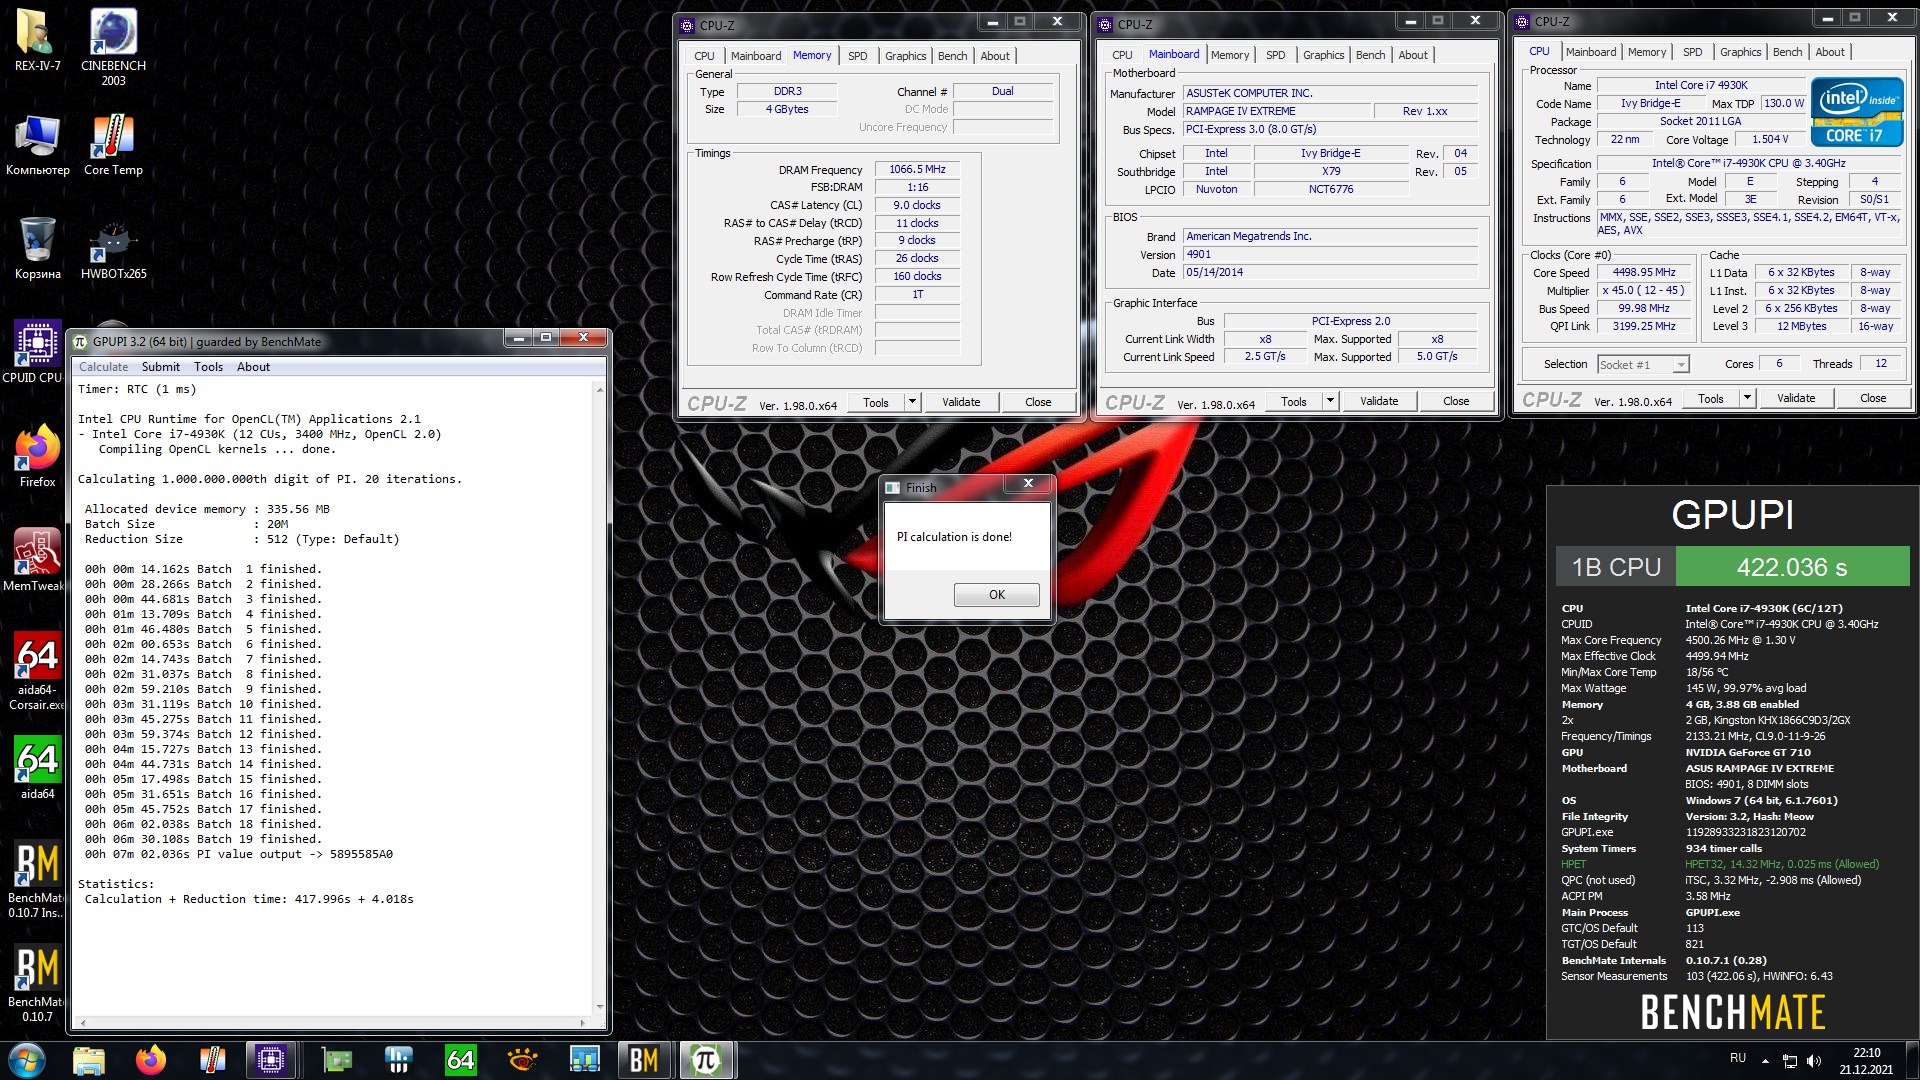Open About menu in GPUPI
Screen dimensions: 1920x1080
(253, 367)
